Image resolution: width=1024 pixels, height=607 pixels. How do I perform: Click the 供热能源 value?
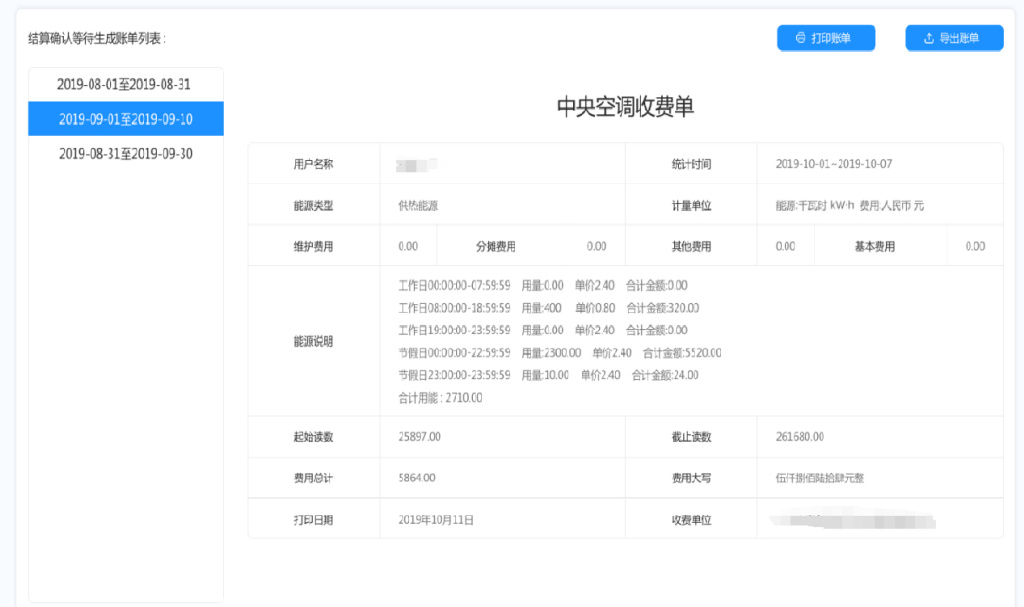pyautogui.click(x=418, y=206)
